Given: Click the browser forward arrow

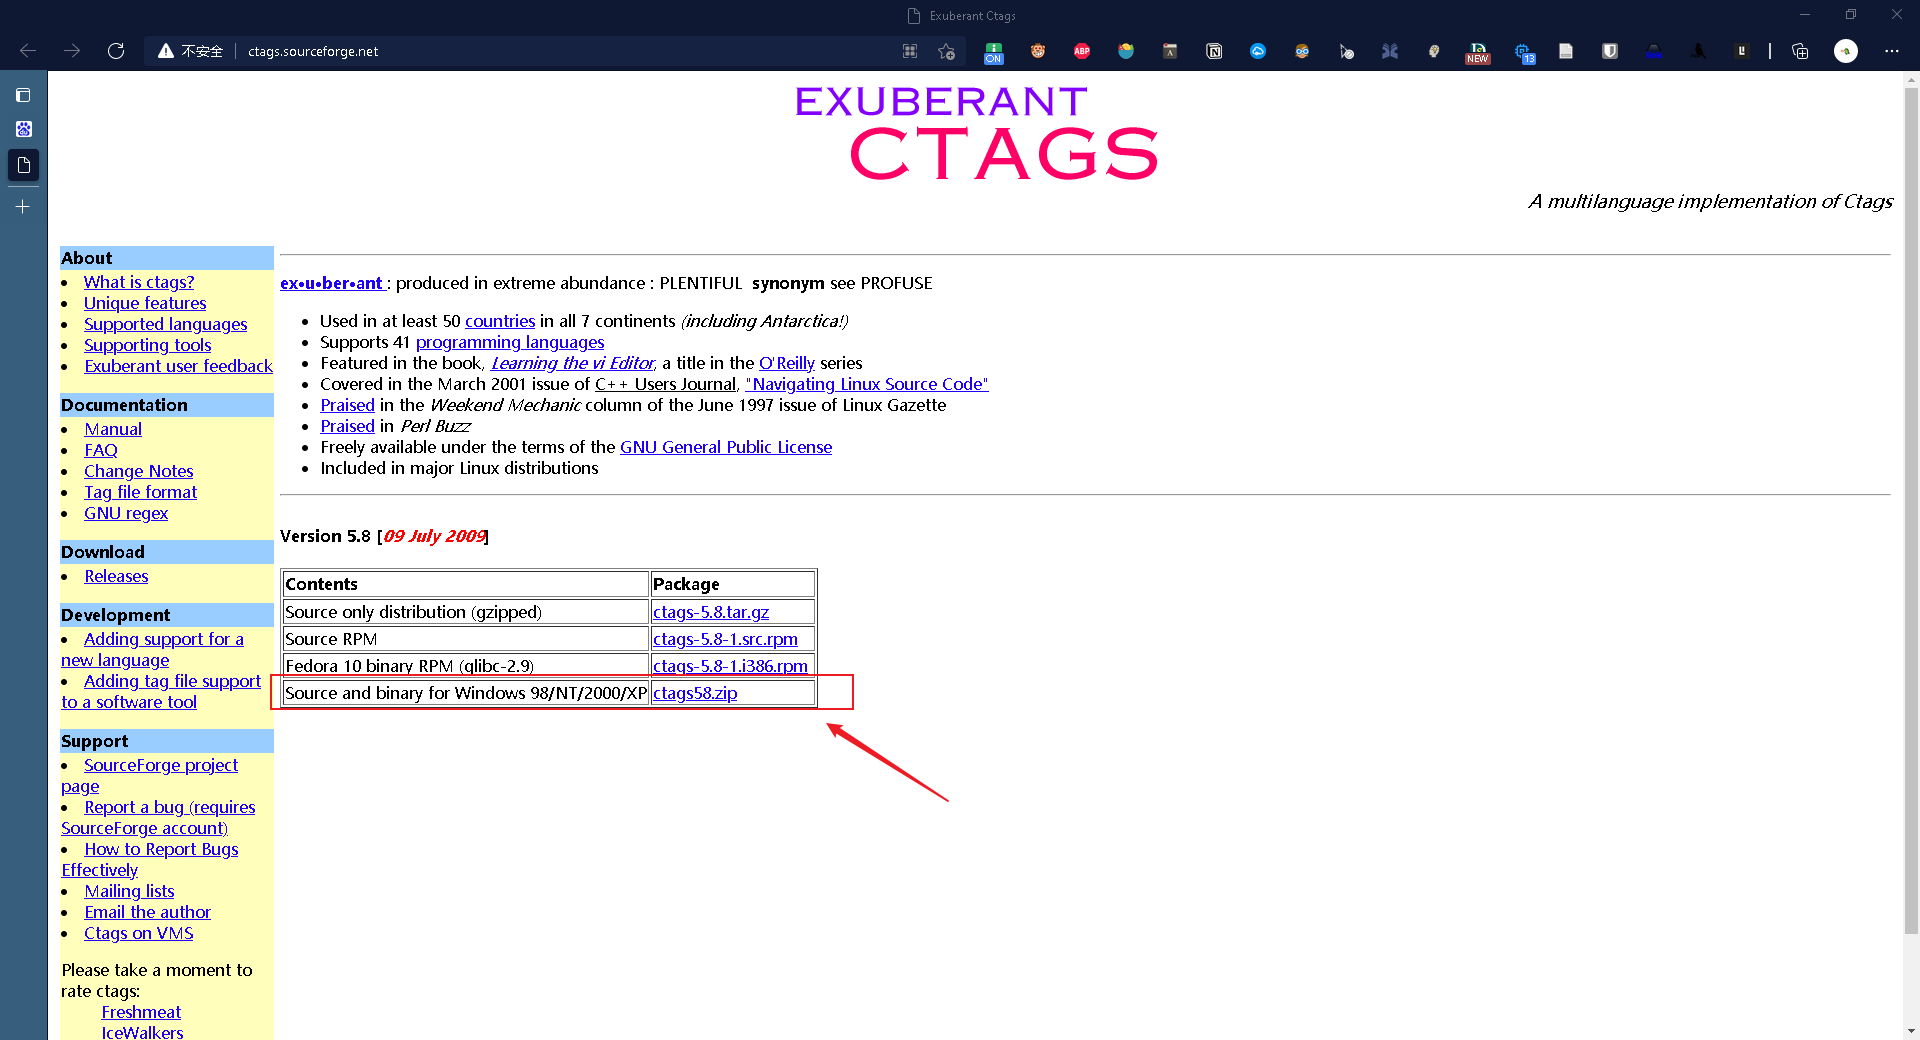Looking at the screenshot, I should 72,51.
